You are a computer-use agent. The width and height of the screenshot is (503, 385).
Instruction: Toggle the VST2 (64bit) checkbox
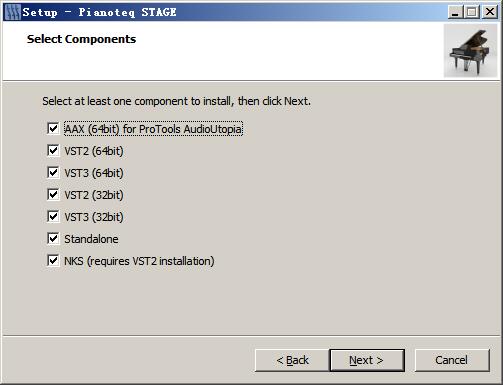click(53, 151)
